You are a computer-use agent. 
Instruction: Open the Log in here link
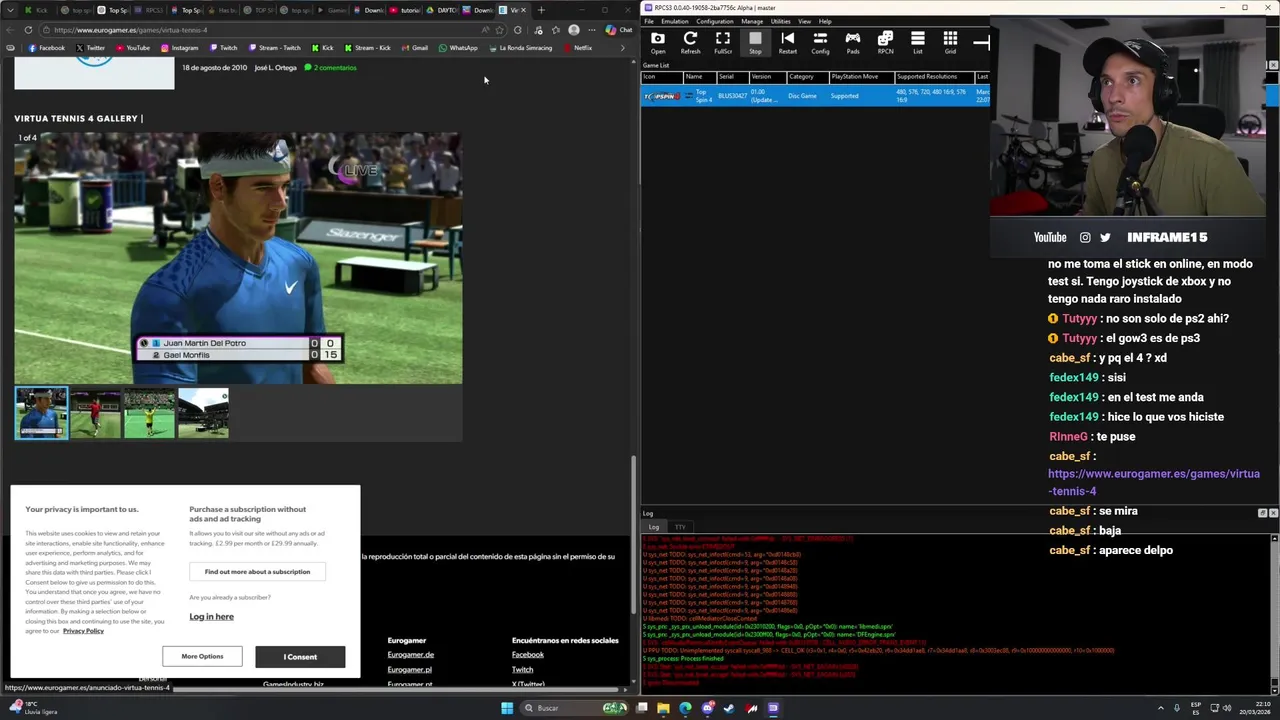click(x=211, y=617)
